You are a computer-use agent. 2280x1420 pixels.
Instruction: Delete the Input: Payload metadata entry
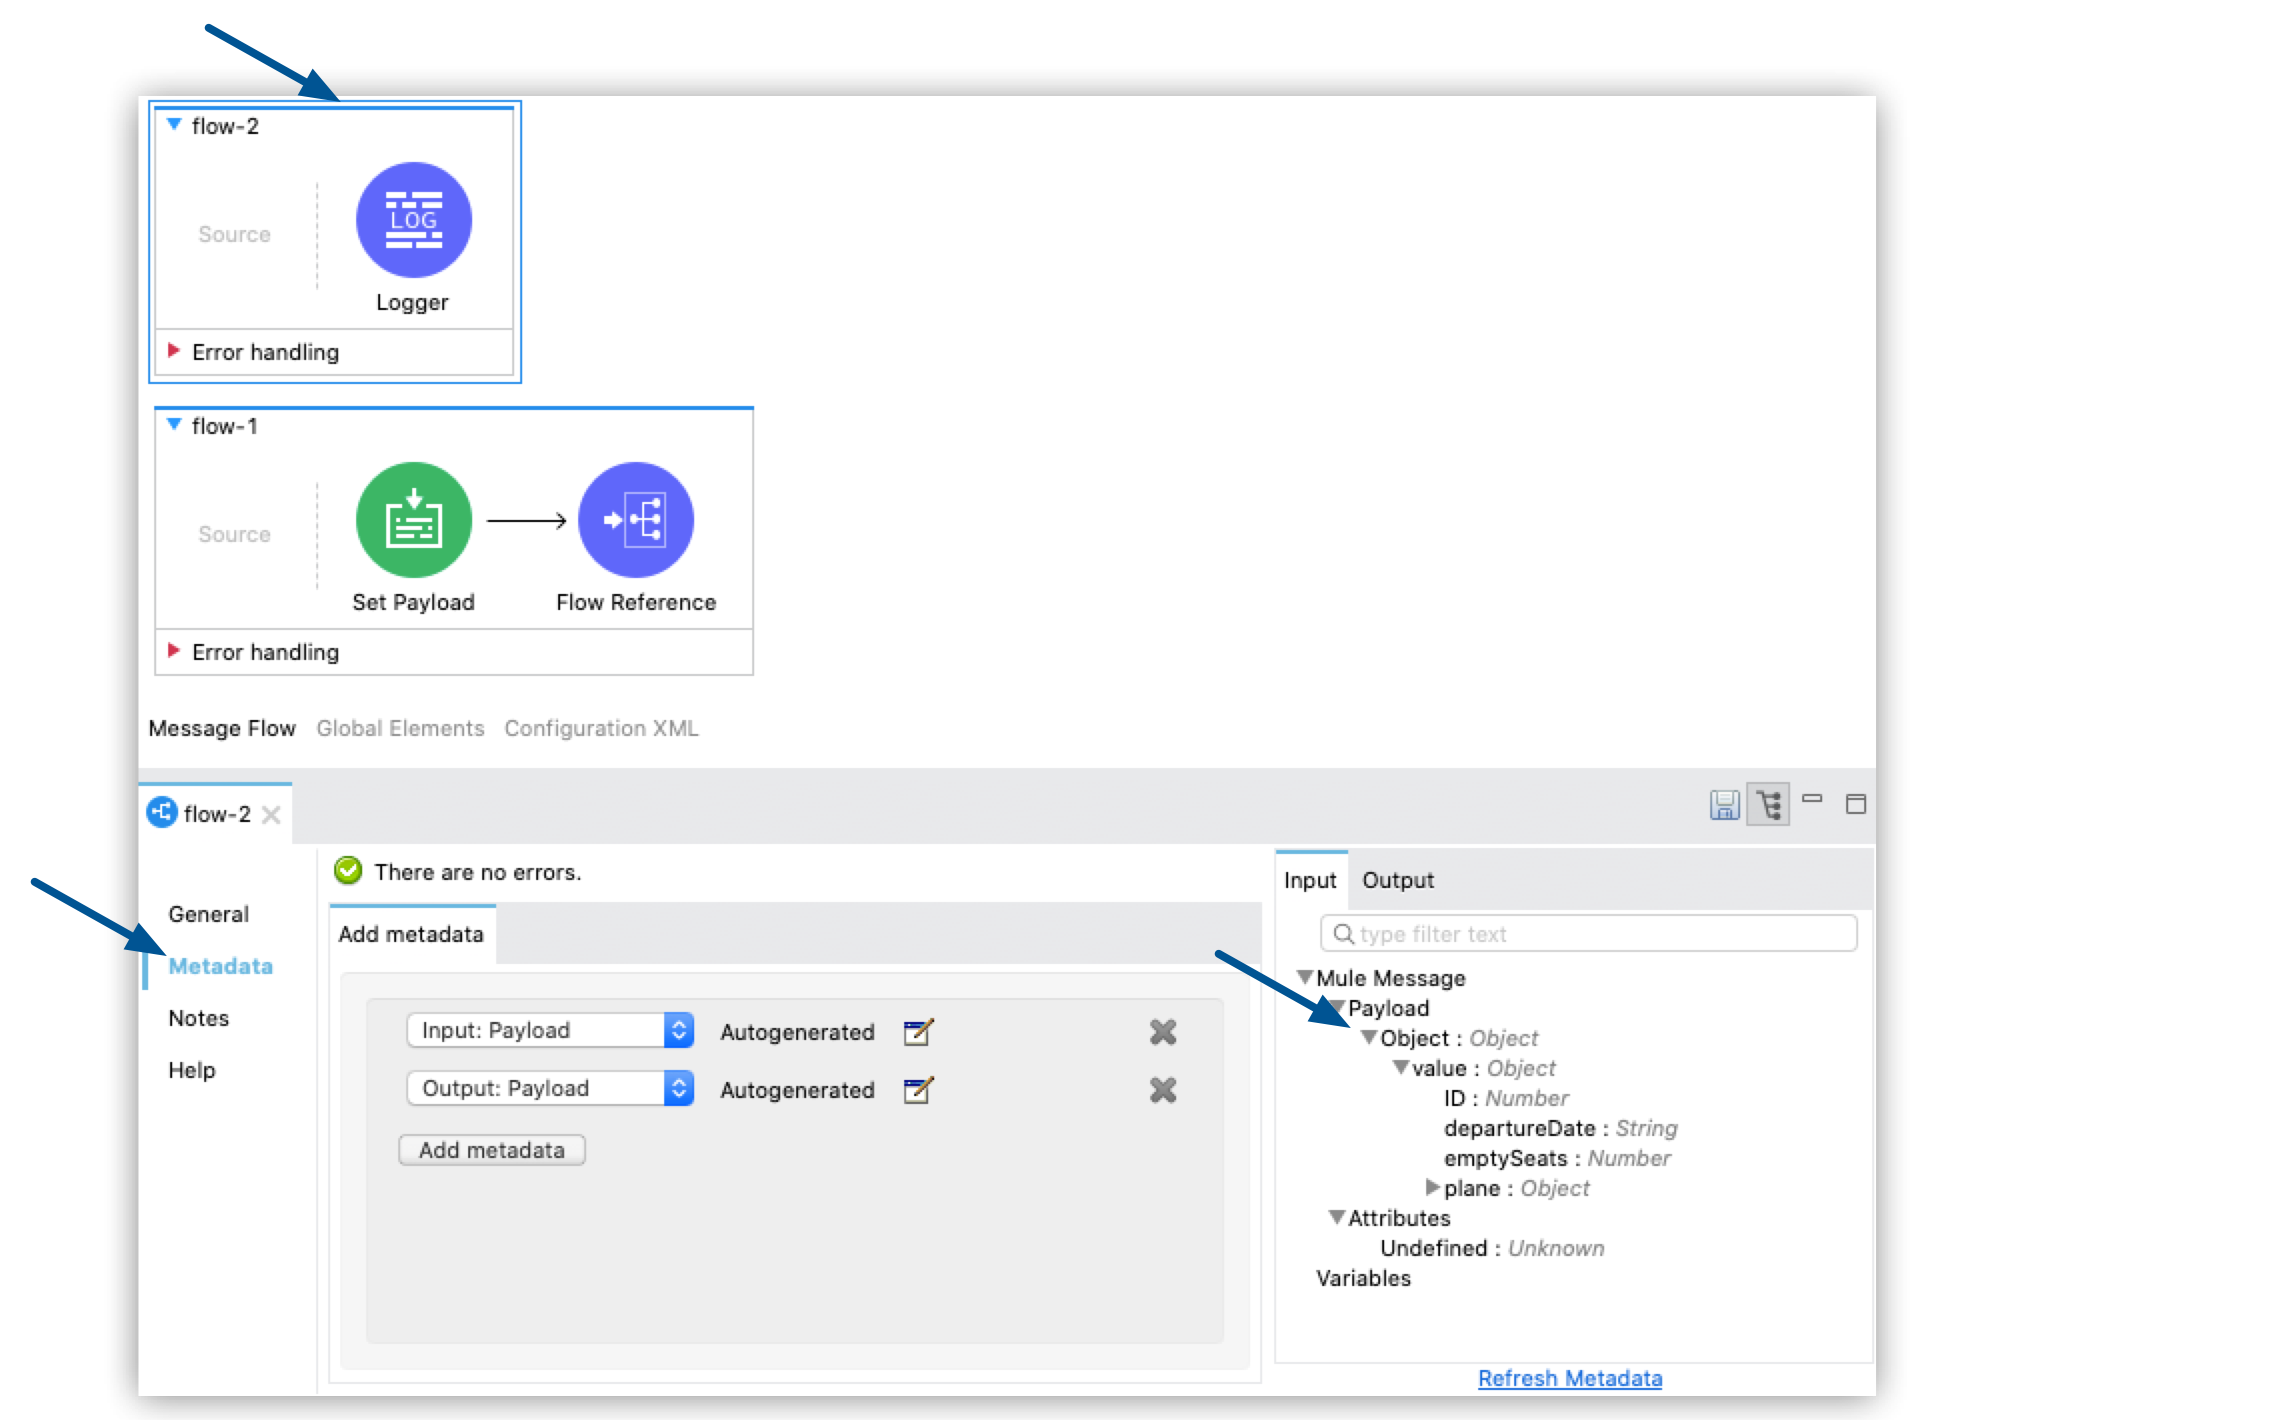(x=1162, y=1032)
